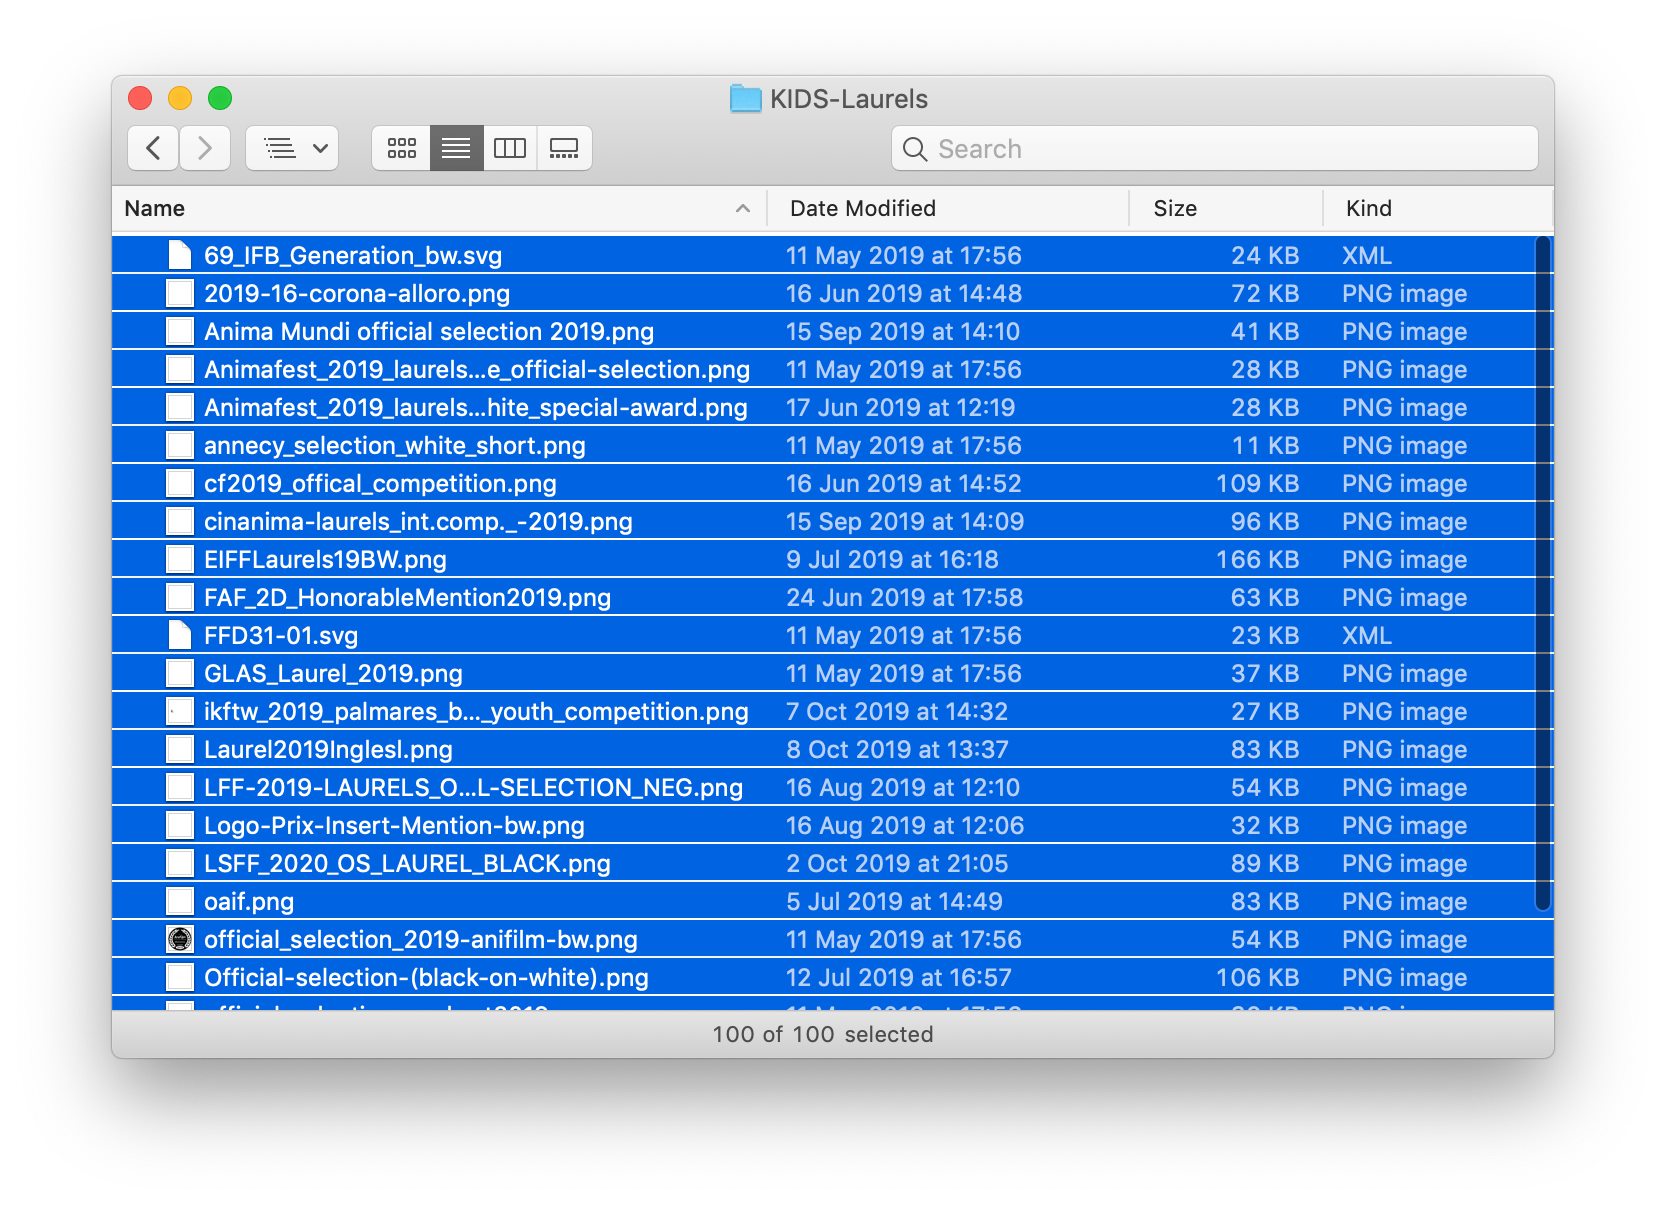Minimize the Finder window with yellow button
This screenshot has width=1666, height=1206.
click(180, 98)
